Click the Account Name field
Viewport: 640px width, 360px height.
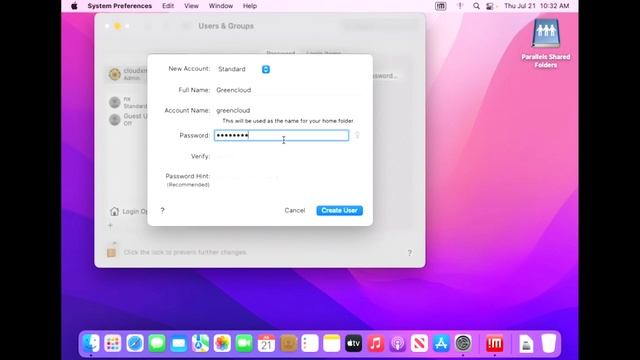click(x=288, y=110)
